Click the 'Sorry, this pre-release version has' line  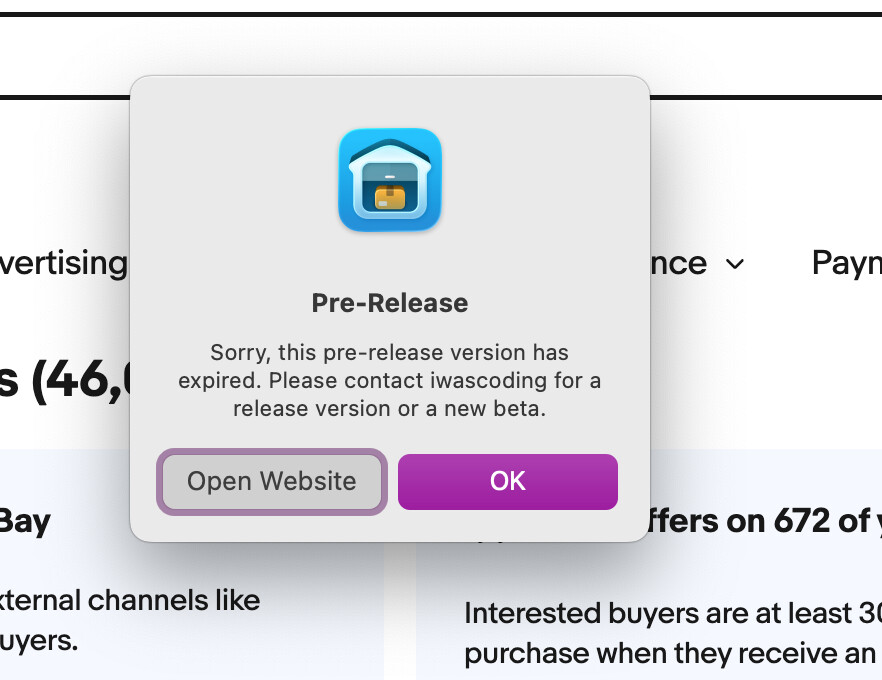tap(389, 353)
